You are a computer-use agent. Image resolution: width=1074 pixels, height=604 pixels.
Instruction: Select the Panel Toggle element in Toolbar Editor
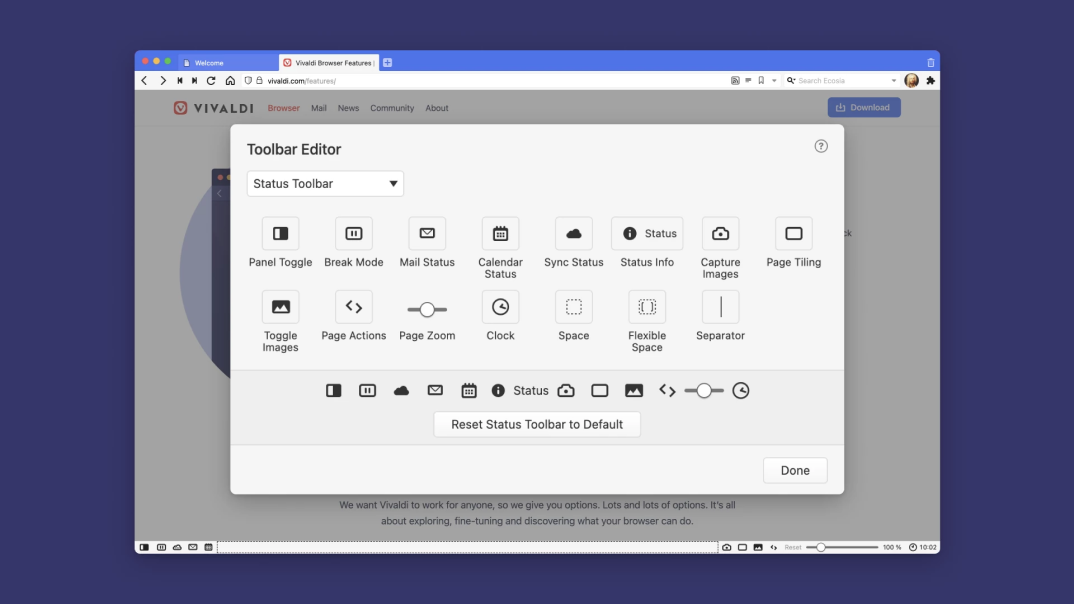pyautogui.click(x=280, y=234)
